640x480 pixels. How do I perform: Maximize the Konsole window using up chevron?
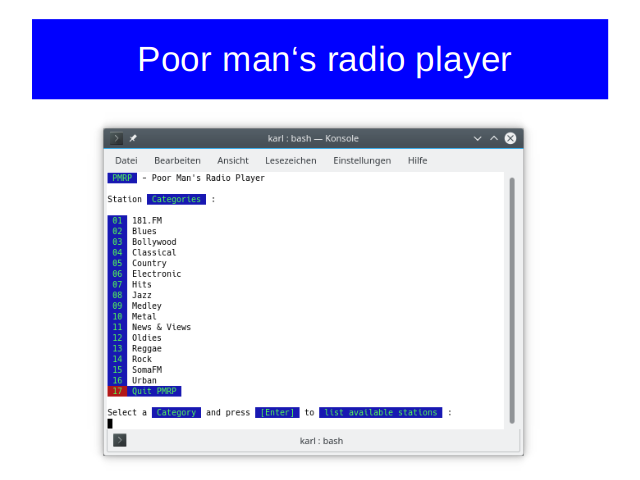tap(494, 138)
